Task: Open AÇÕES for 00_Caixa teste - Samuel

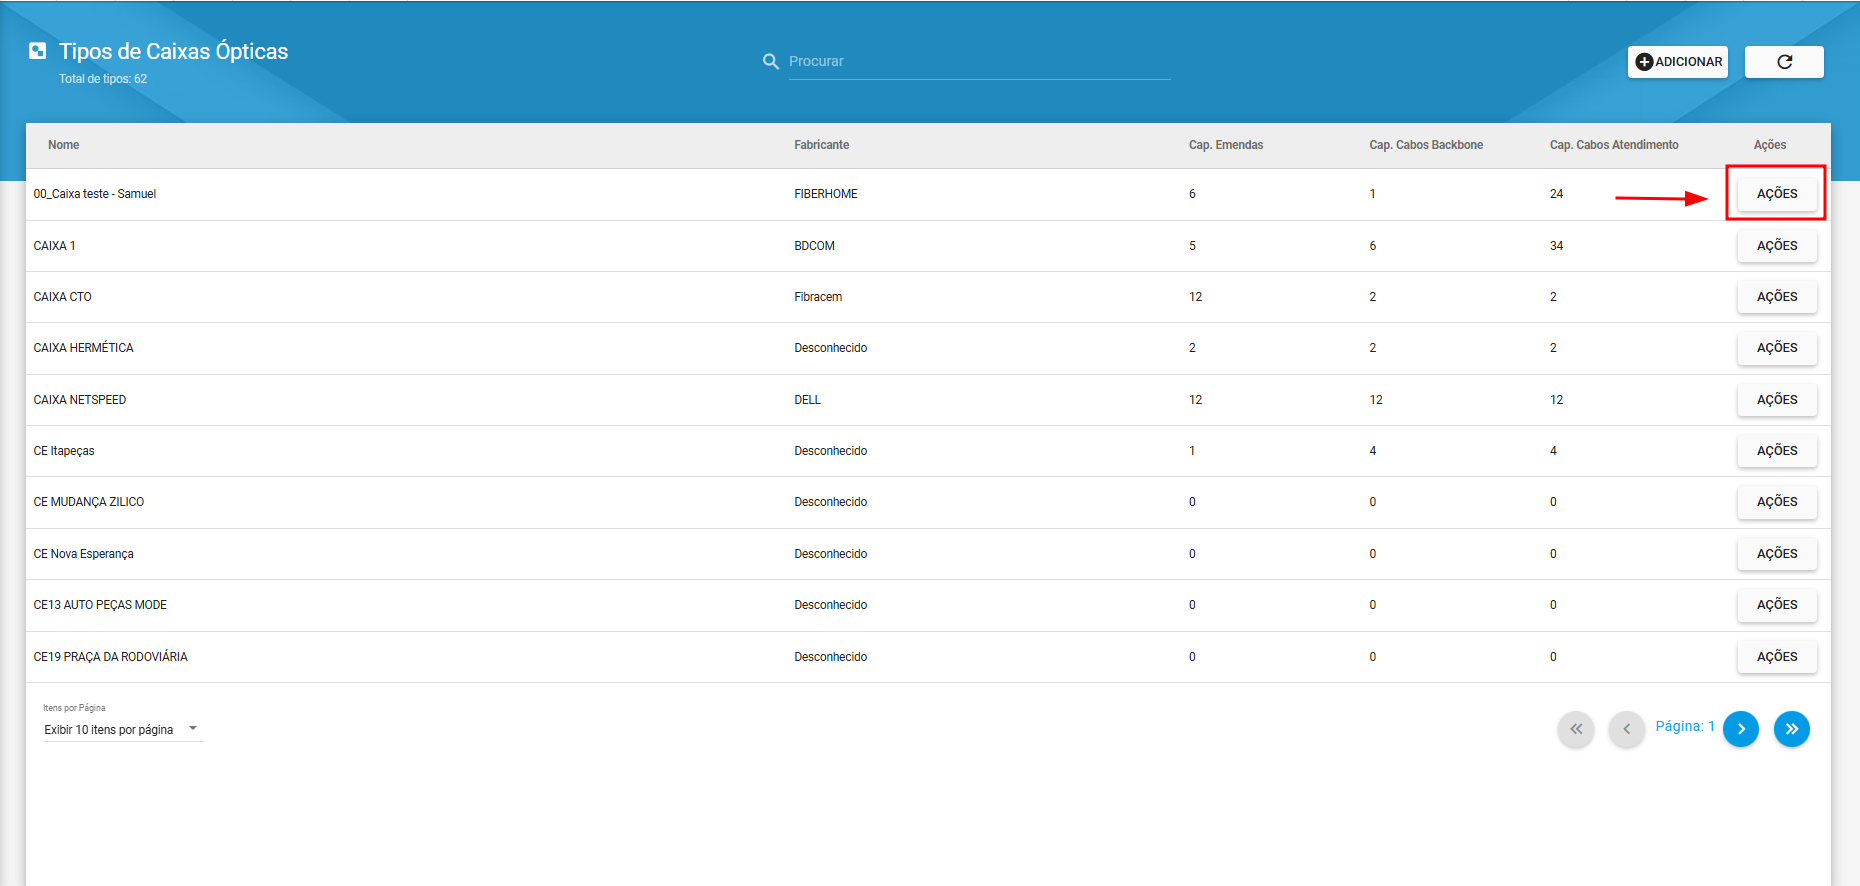Action: (x=1777, y=194)
